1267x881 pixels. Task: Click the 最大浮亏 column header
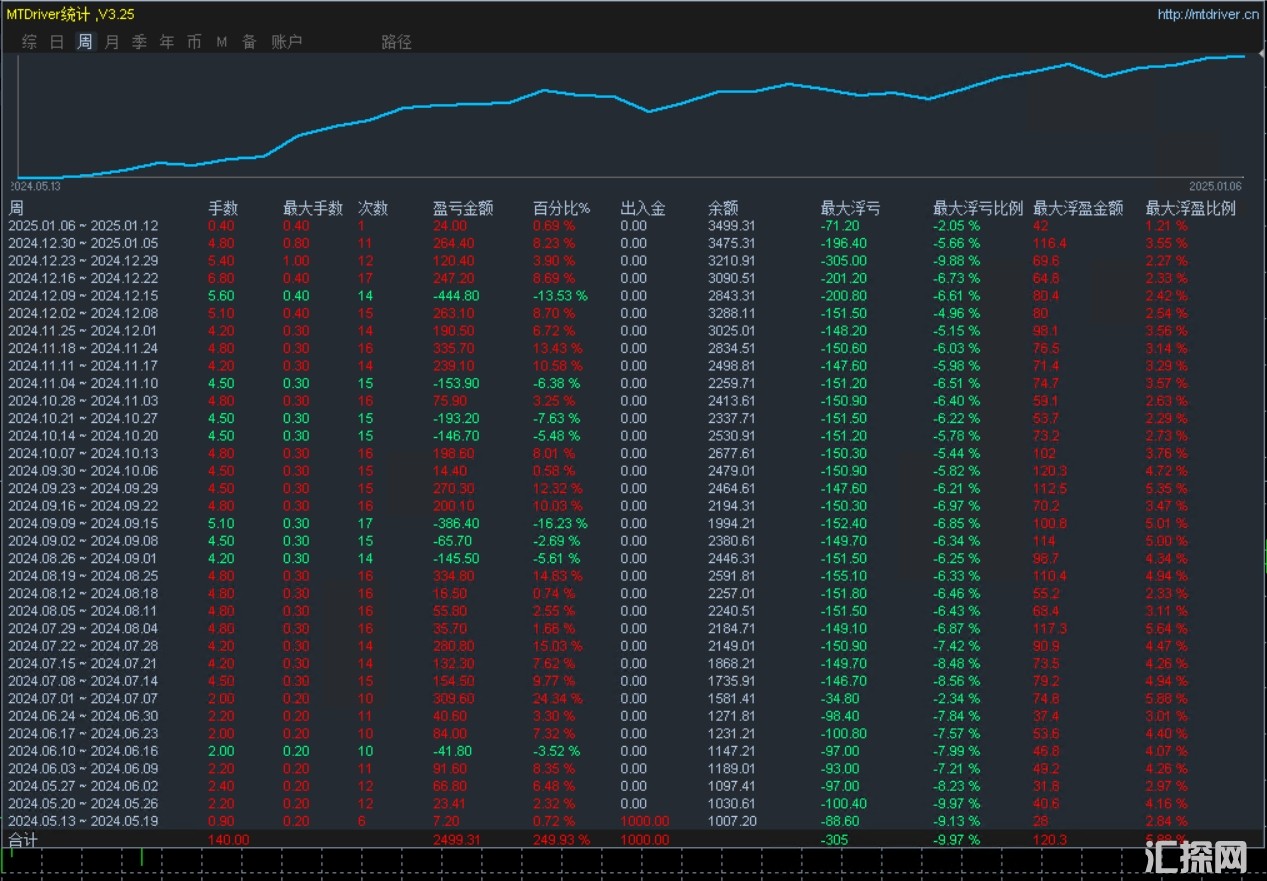(x=850, y=208)
